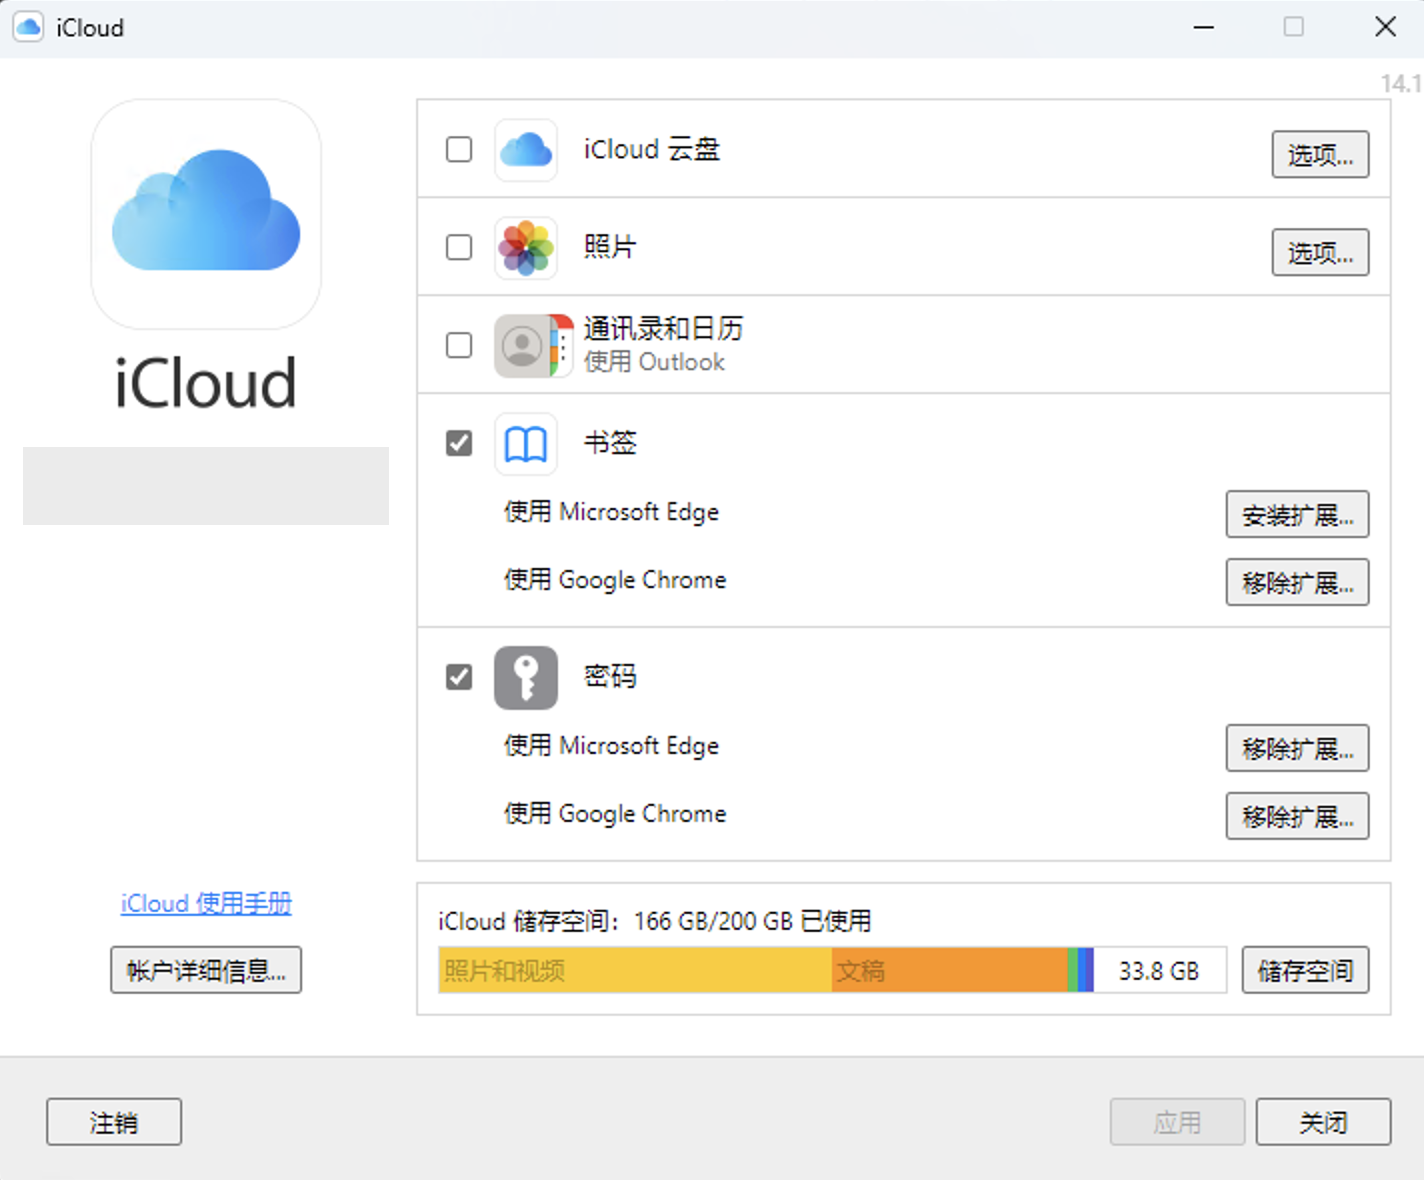
Task: Click the Passwords key icon
Action: (x=526, y=678)
